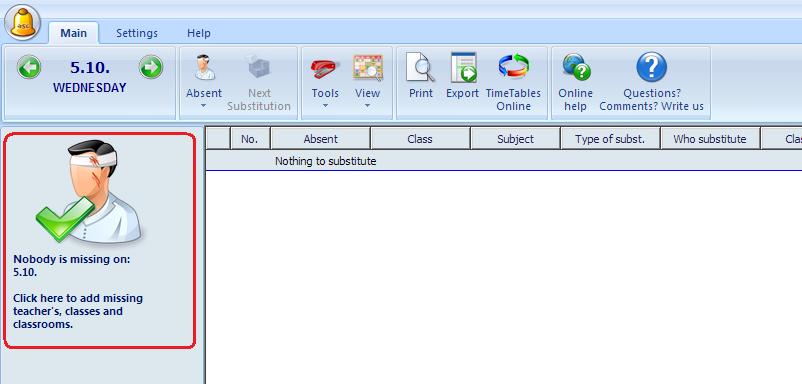Click the Export icon
Viewport: 802px width, 384px height.
click(463, 67)
